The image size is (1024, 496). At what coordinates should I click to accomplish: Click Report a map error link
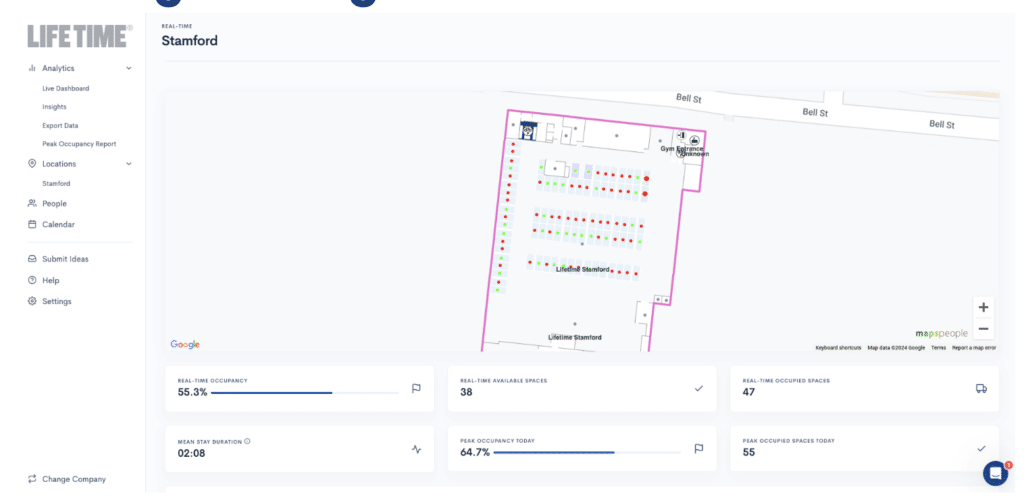[x=973, y=347]
